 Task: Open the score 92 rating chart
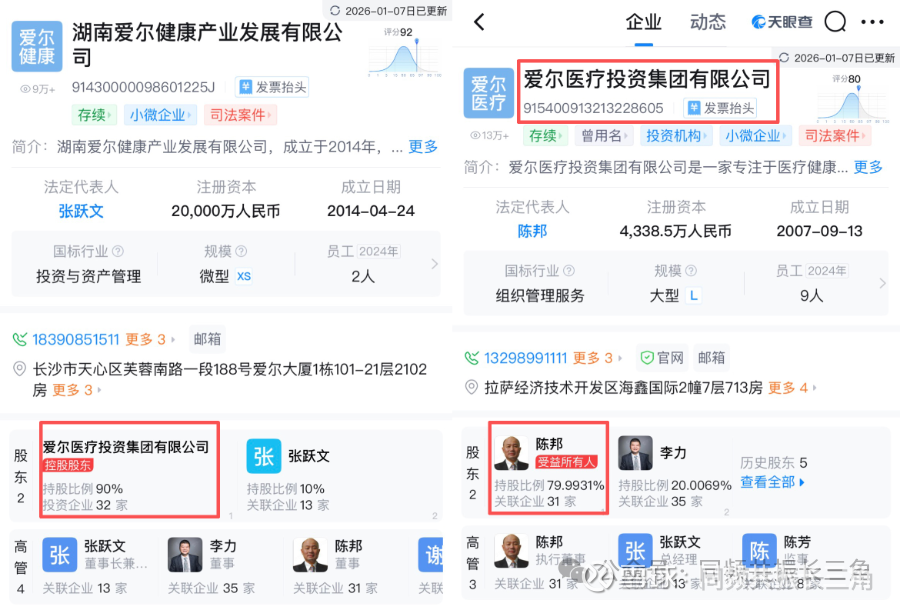(405, 53)
